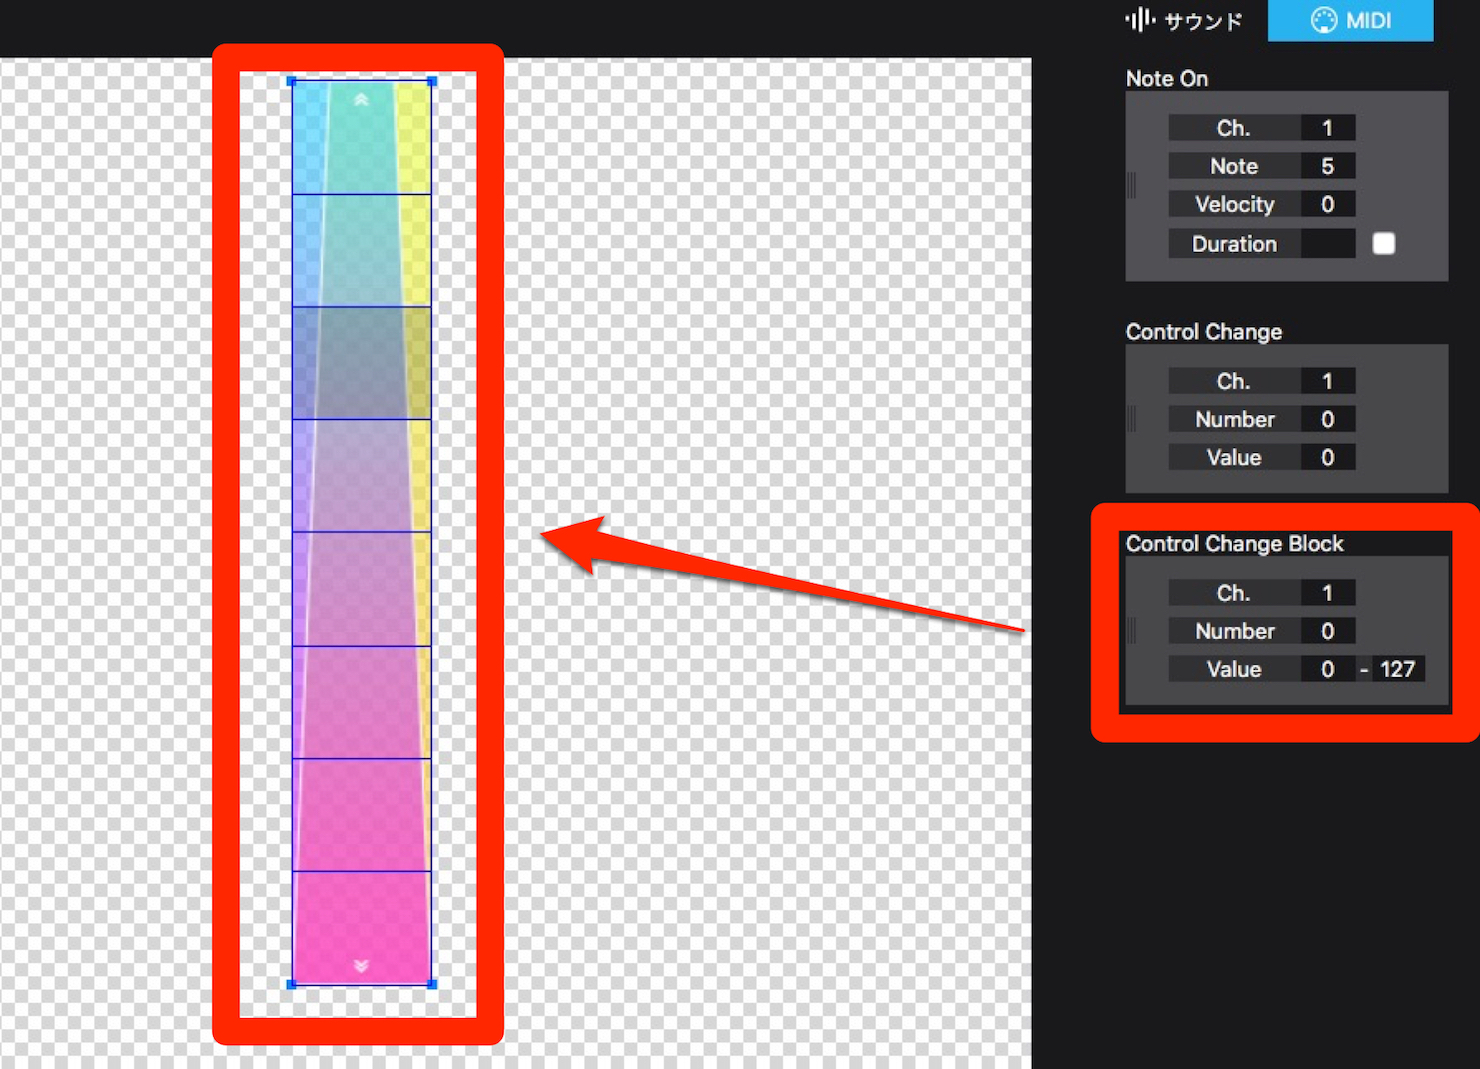The image size is (1480, 1069).
Task: Select the top-right resize handle of slider
Action: point(432,81)
